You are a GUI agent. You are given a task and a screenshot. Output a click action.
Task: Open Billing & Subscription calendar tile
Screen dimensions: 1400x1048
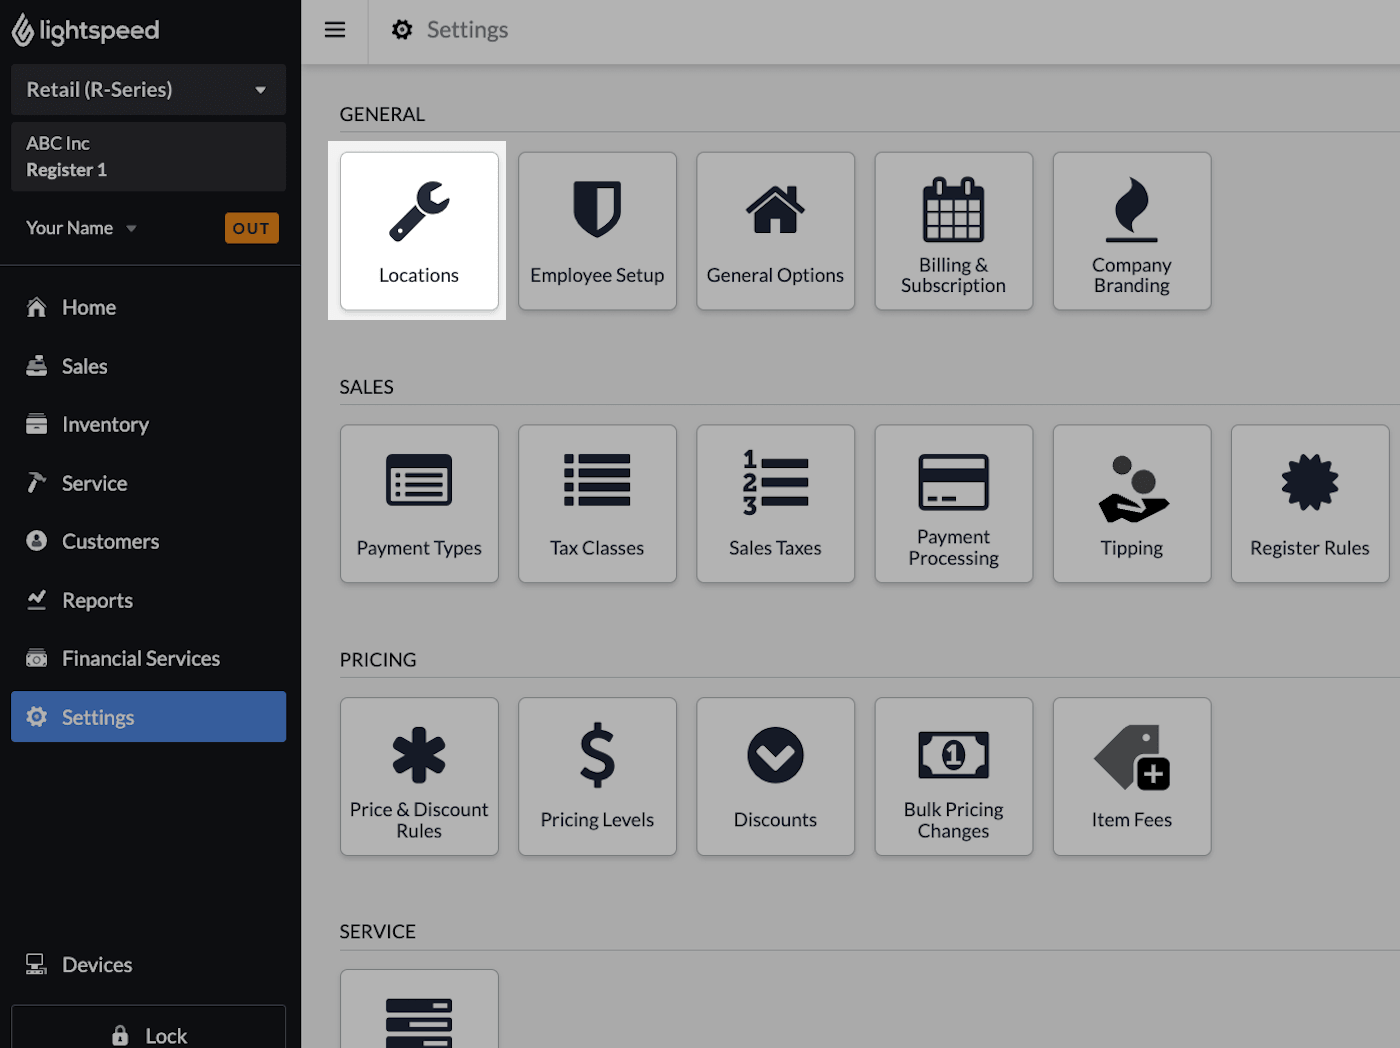[x=953, y=231]
